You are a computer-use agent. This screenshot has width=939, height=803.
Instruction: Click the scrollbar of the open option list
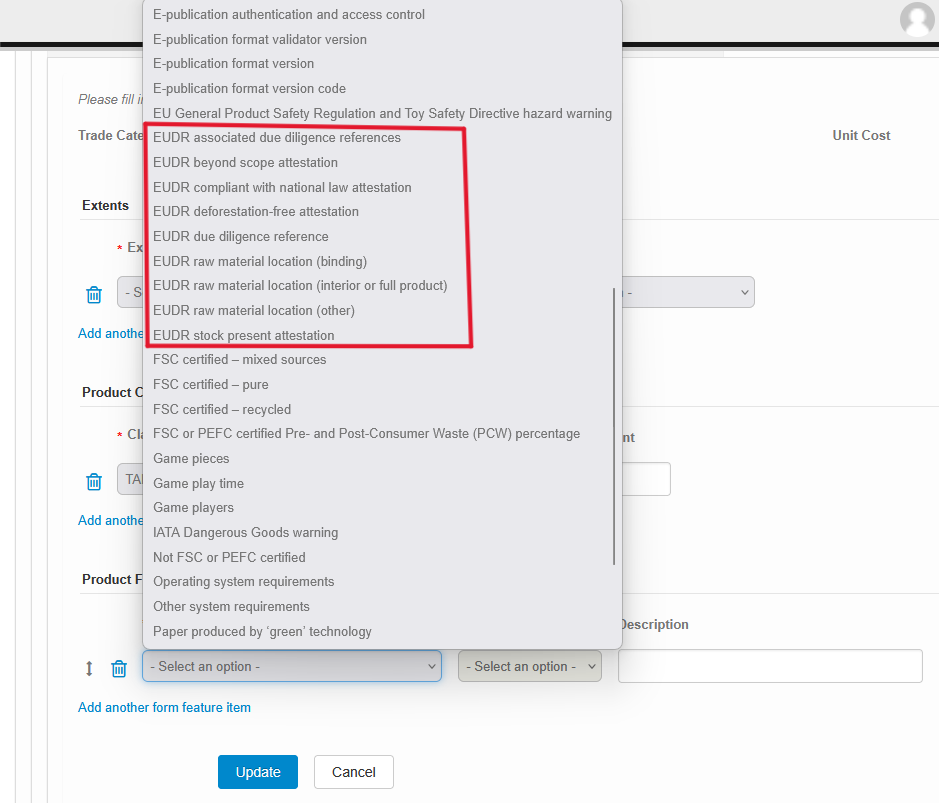click(614, 400)
